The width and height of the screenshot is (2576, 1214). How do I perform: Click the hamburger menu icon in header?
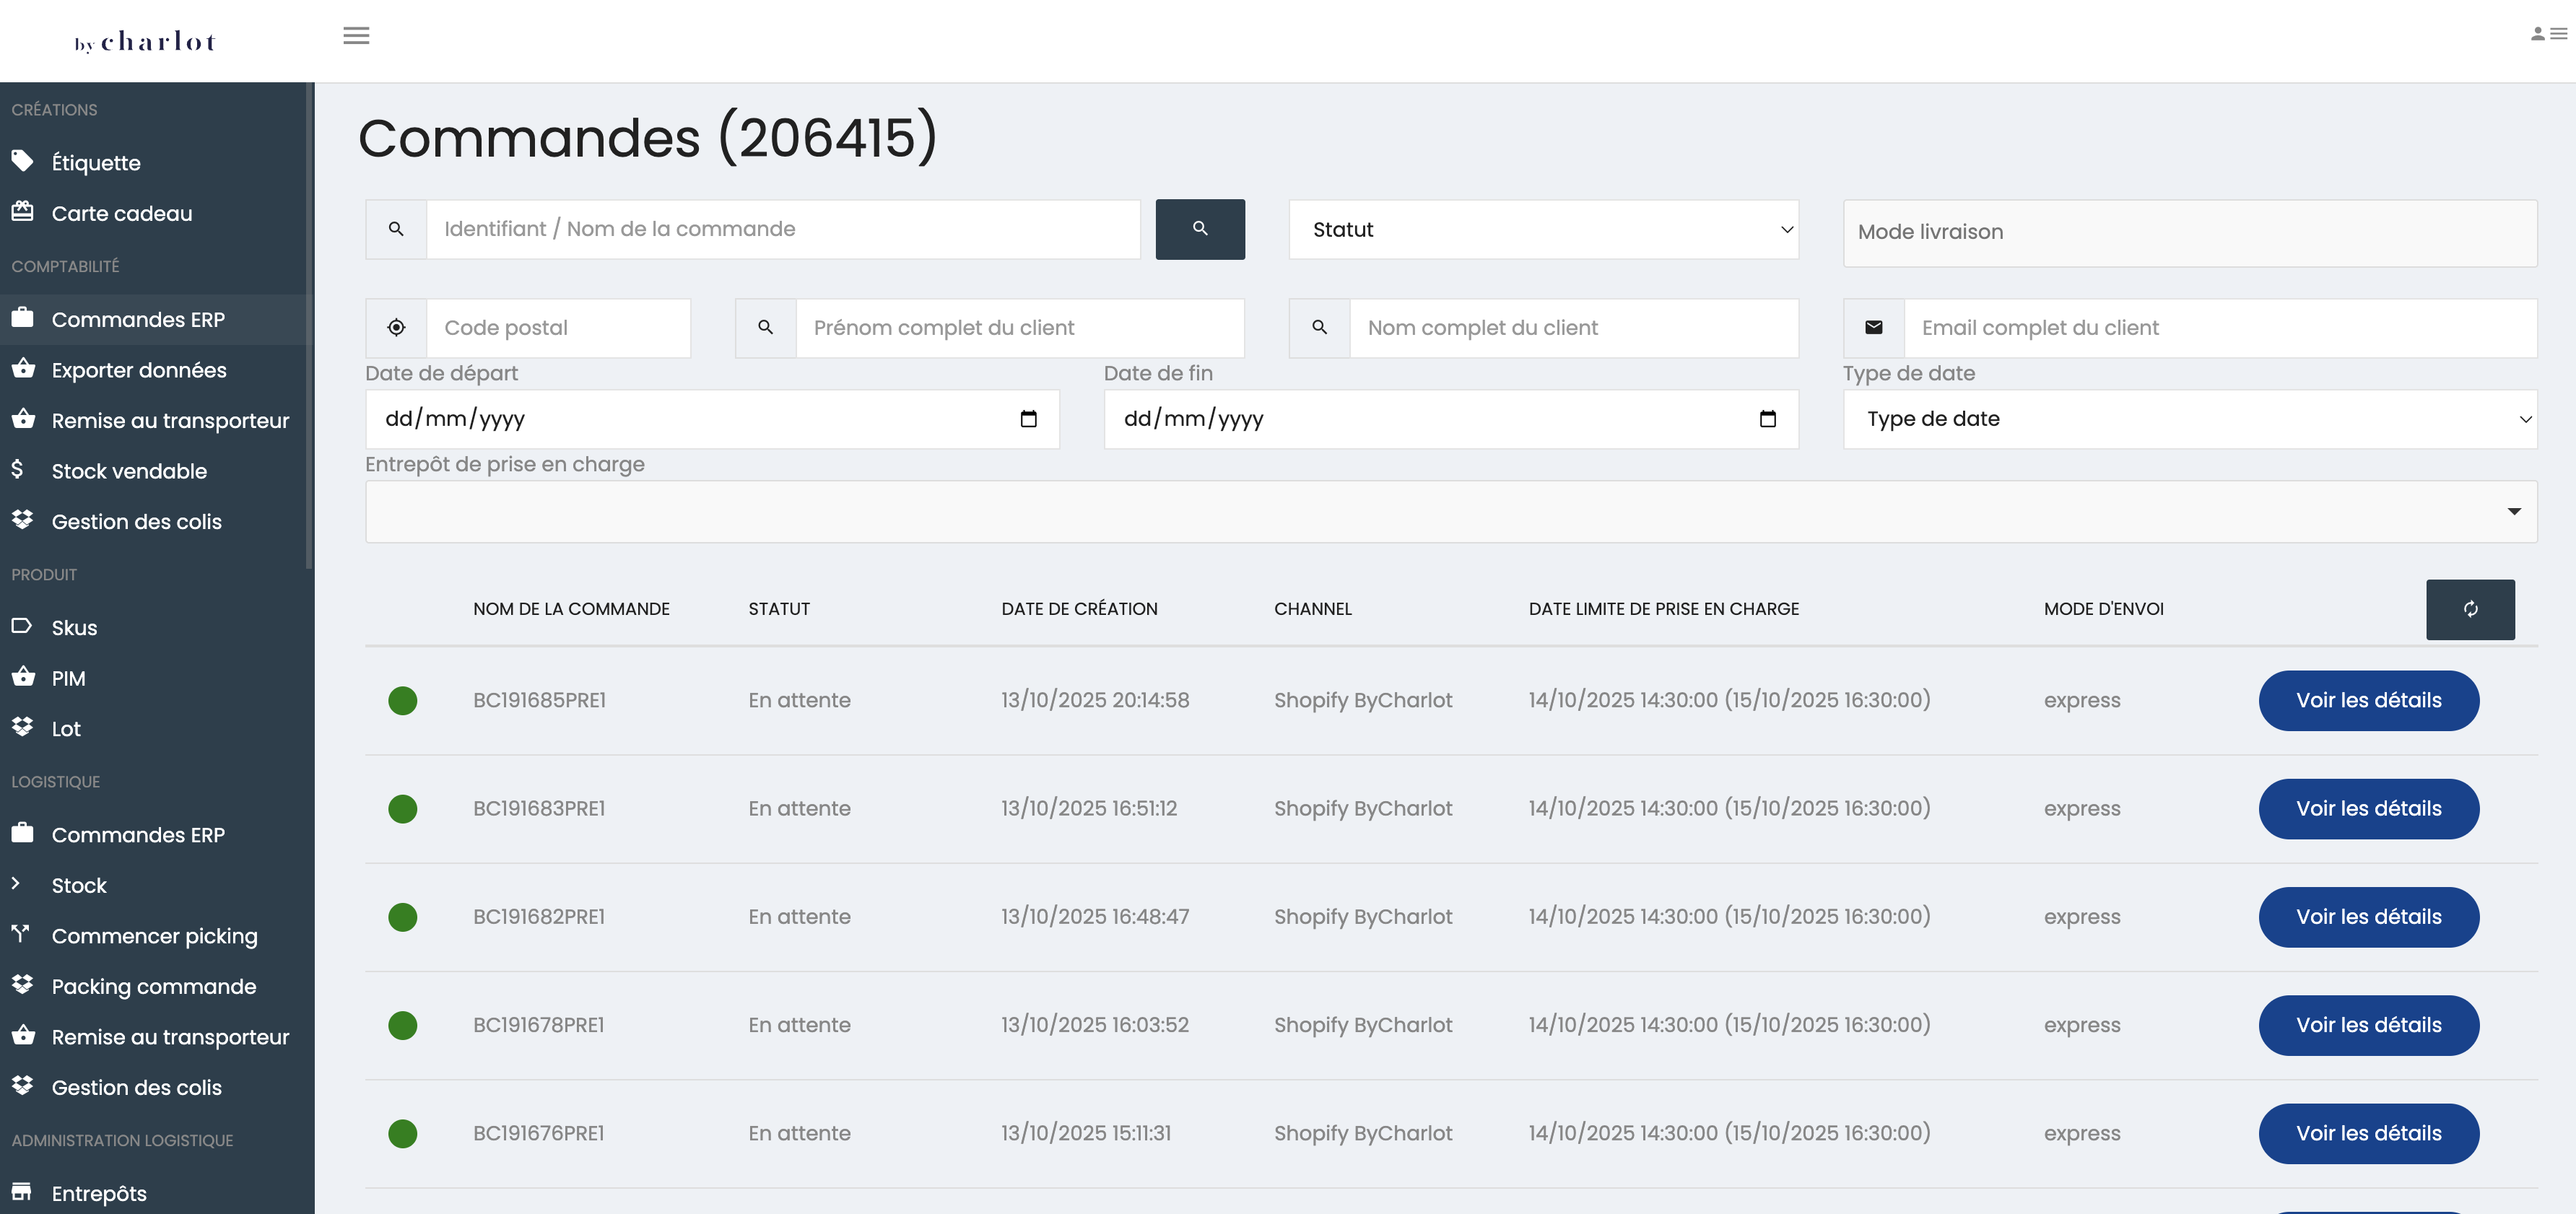click(x=356, y=36)
